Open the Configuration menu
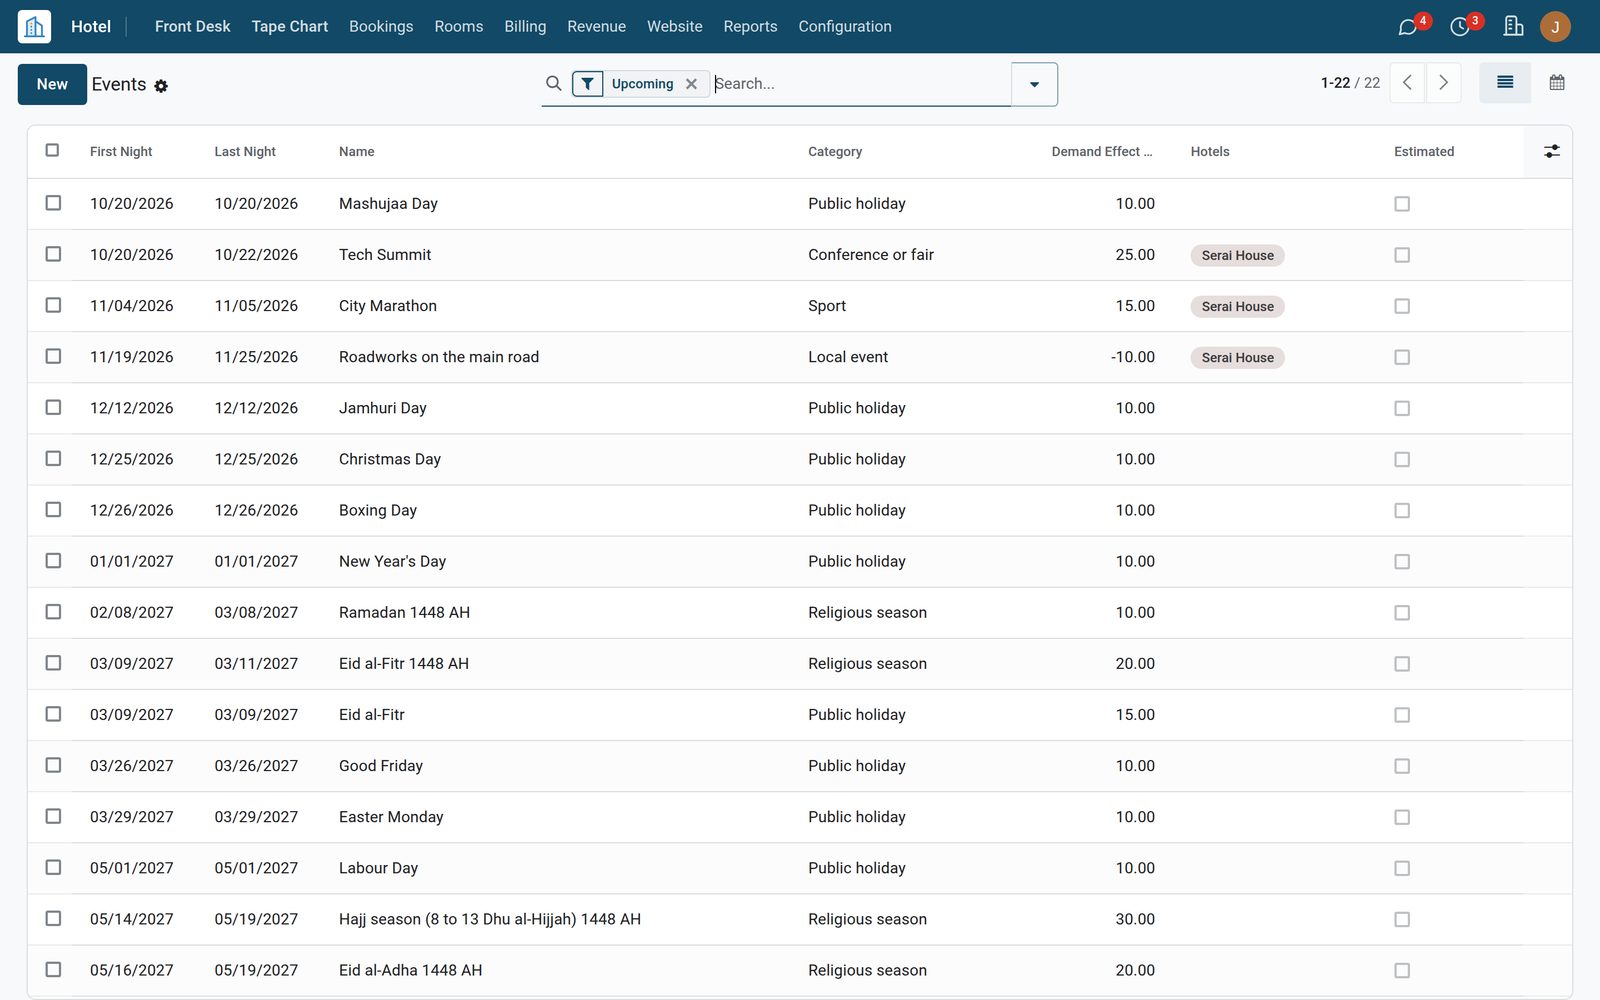1600x1000 pixels. pyautogui.click(x=845, y=27)
